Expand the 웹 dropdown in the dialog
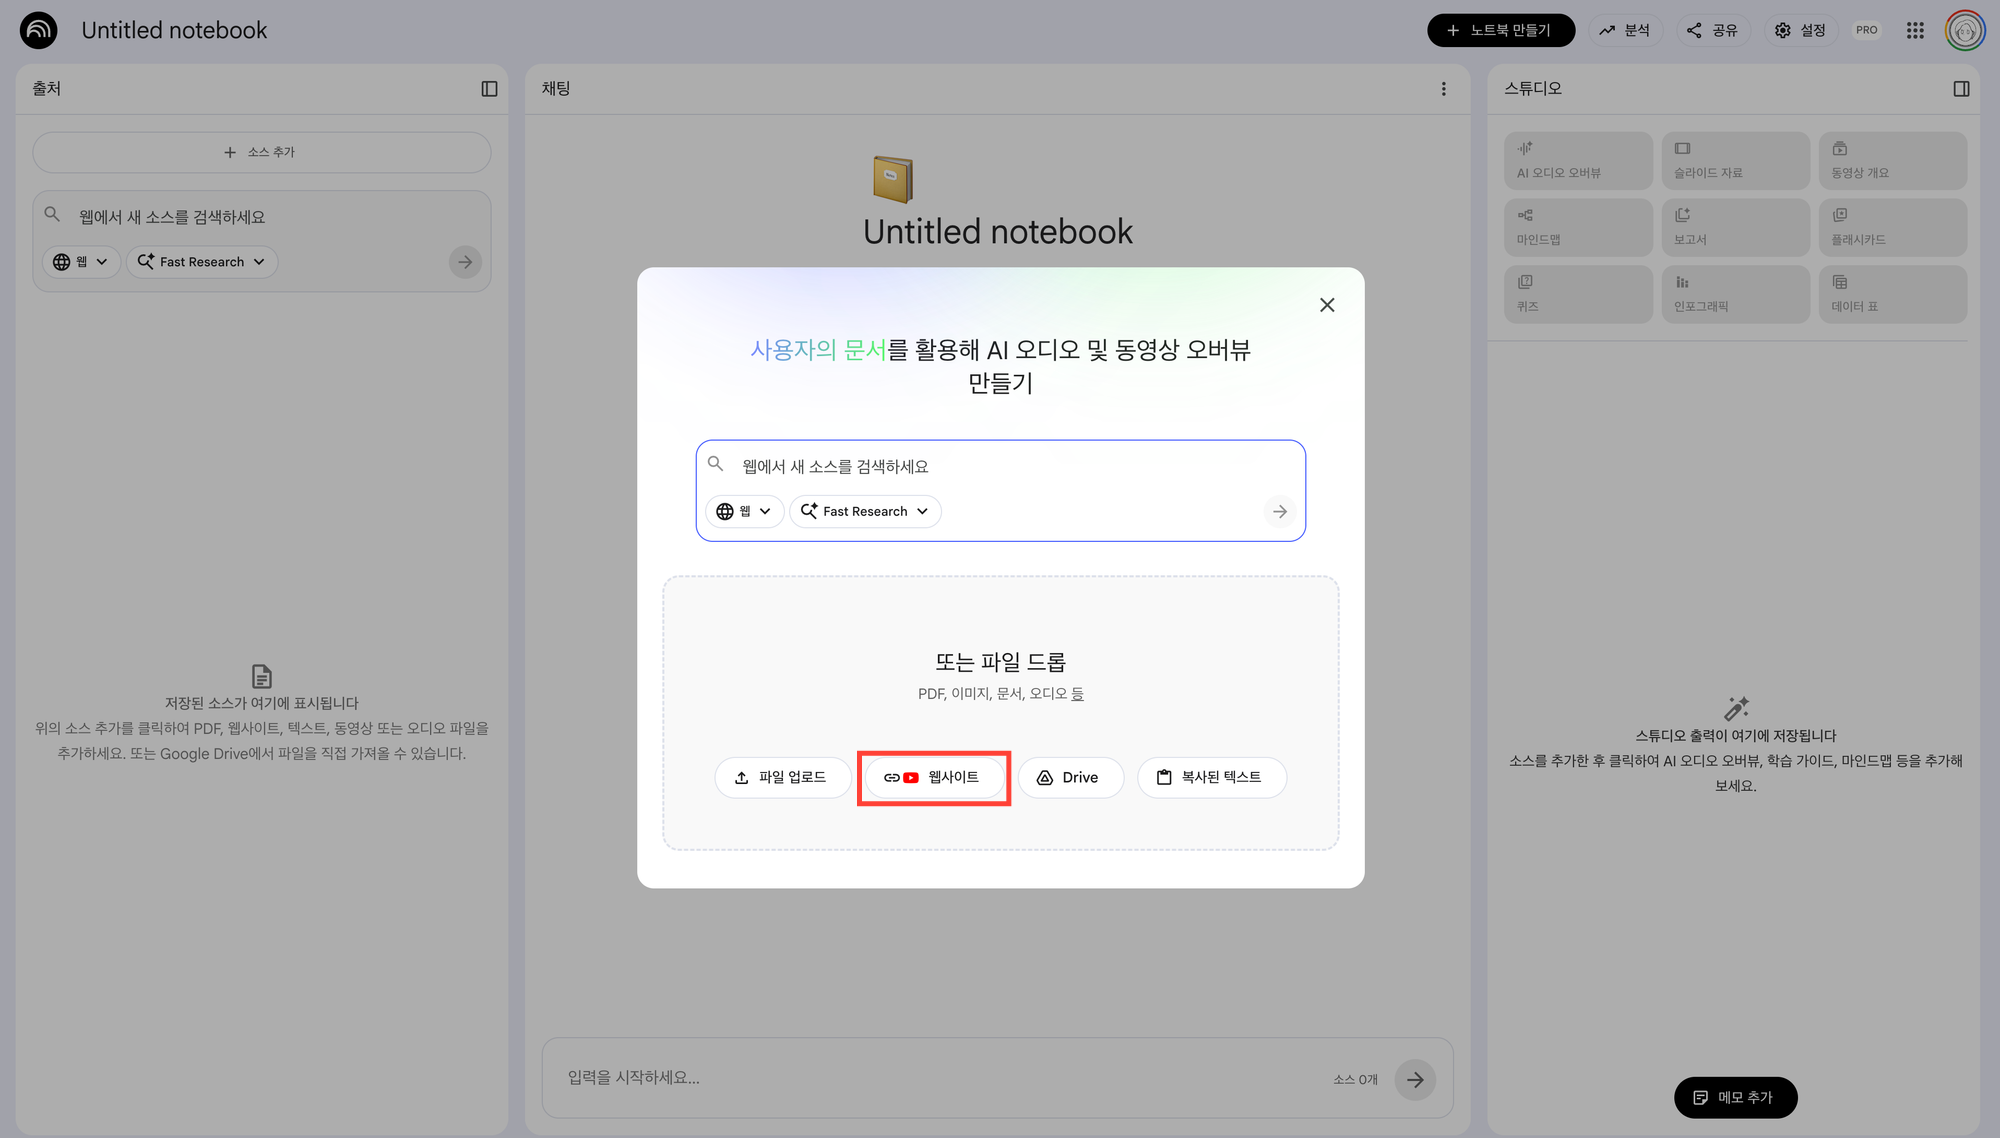The width and height of the screenshot is (2000, 1138). coord(744,511)
